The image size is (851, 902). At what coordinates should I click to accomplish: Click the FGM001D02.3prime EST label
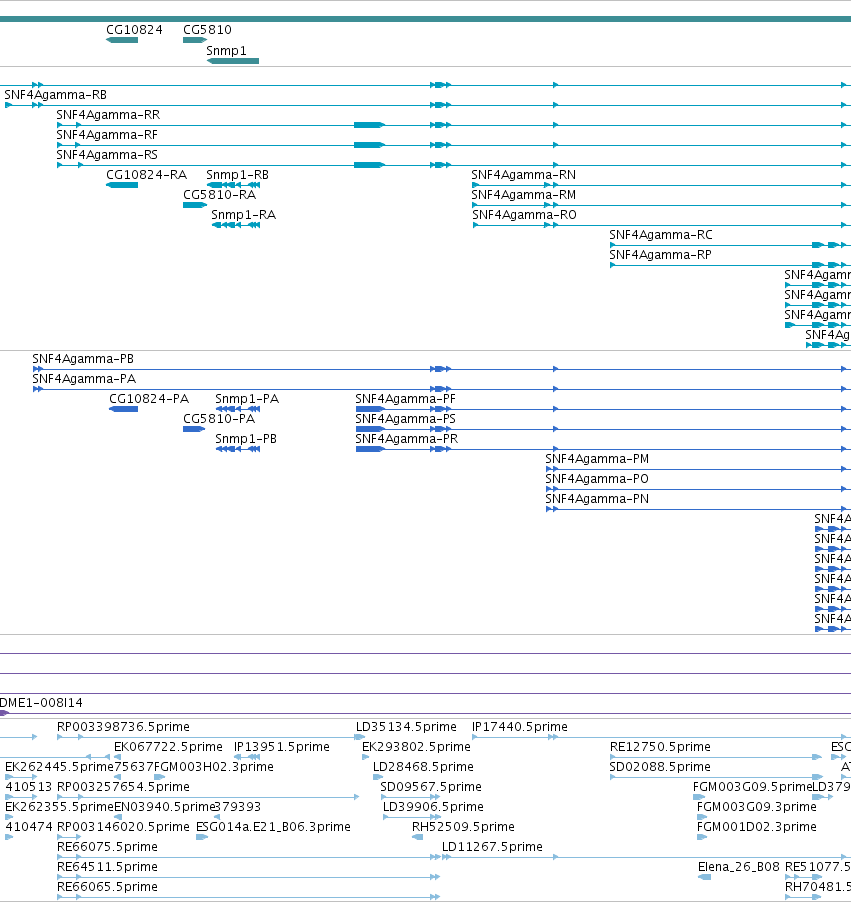pyautogui.click(x=757, y=827)
